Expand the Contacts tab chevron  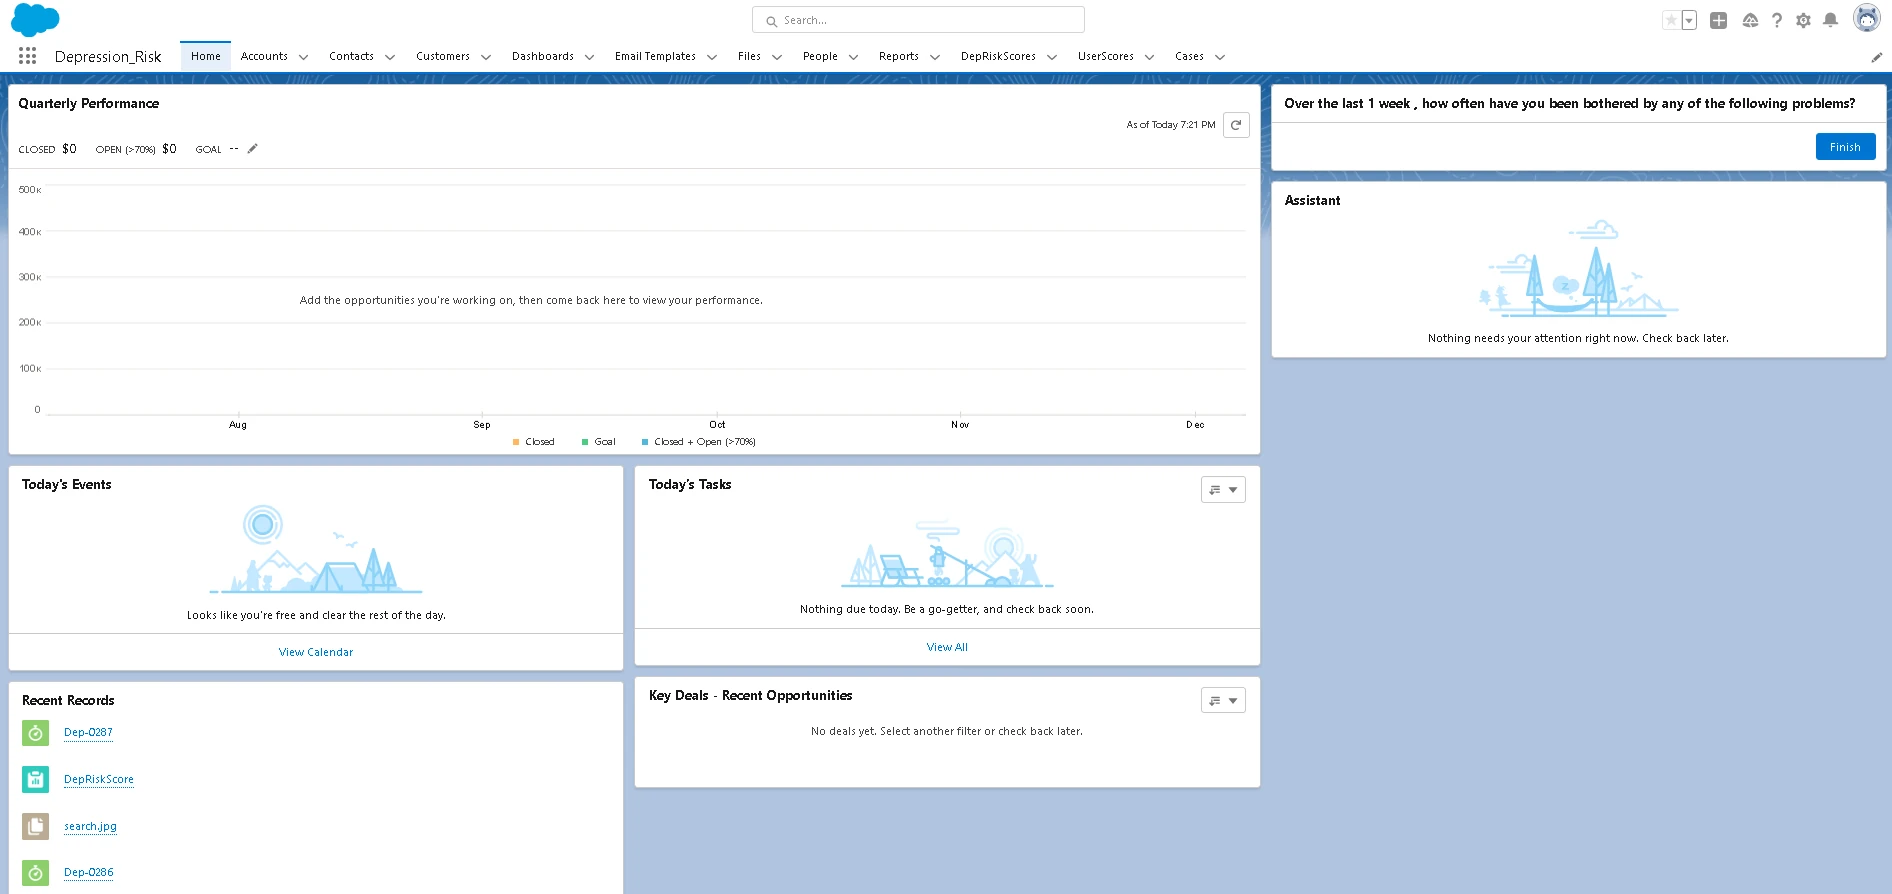(x=389, y=57)
